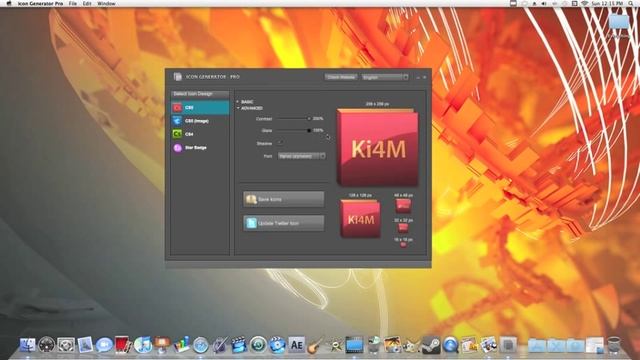Screen dimensions: 640x360
Task: Select the CS5 (Image) icon design
Action: (200, 121)
